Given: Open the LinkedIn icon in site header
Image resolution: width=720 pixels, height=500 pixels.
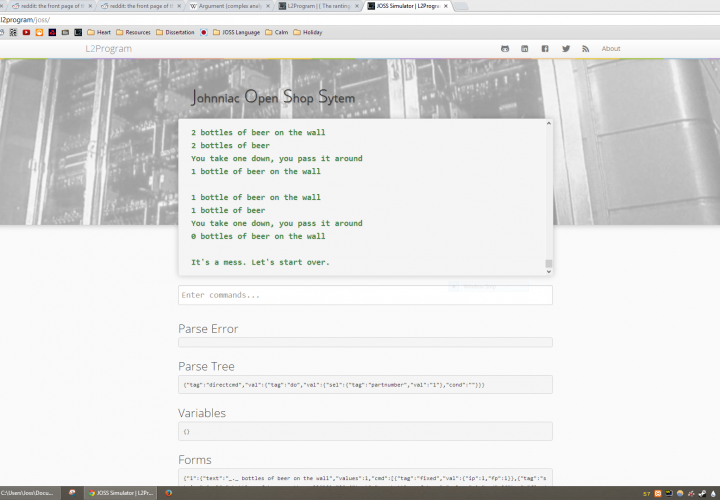Looking at the screenshot, I should pos(525,49).
